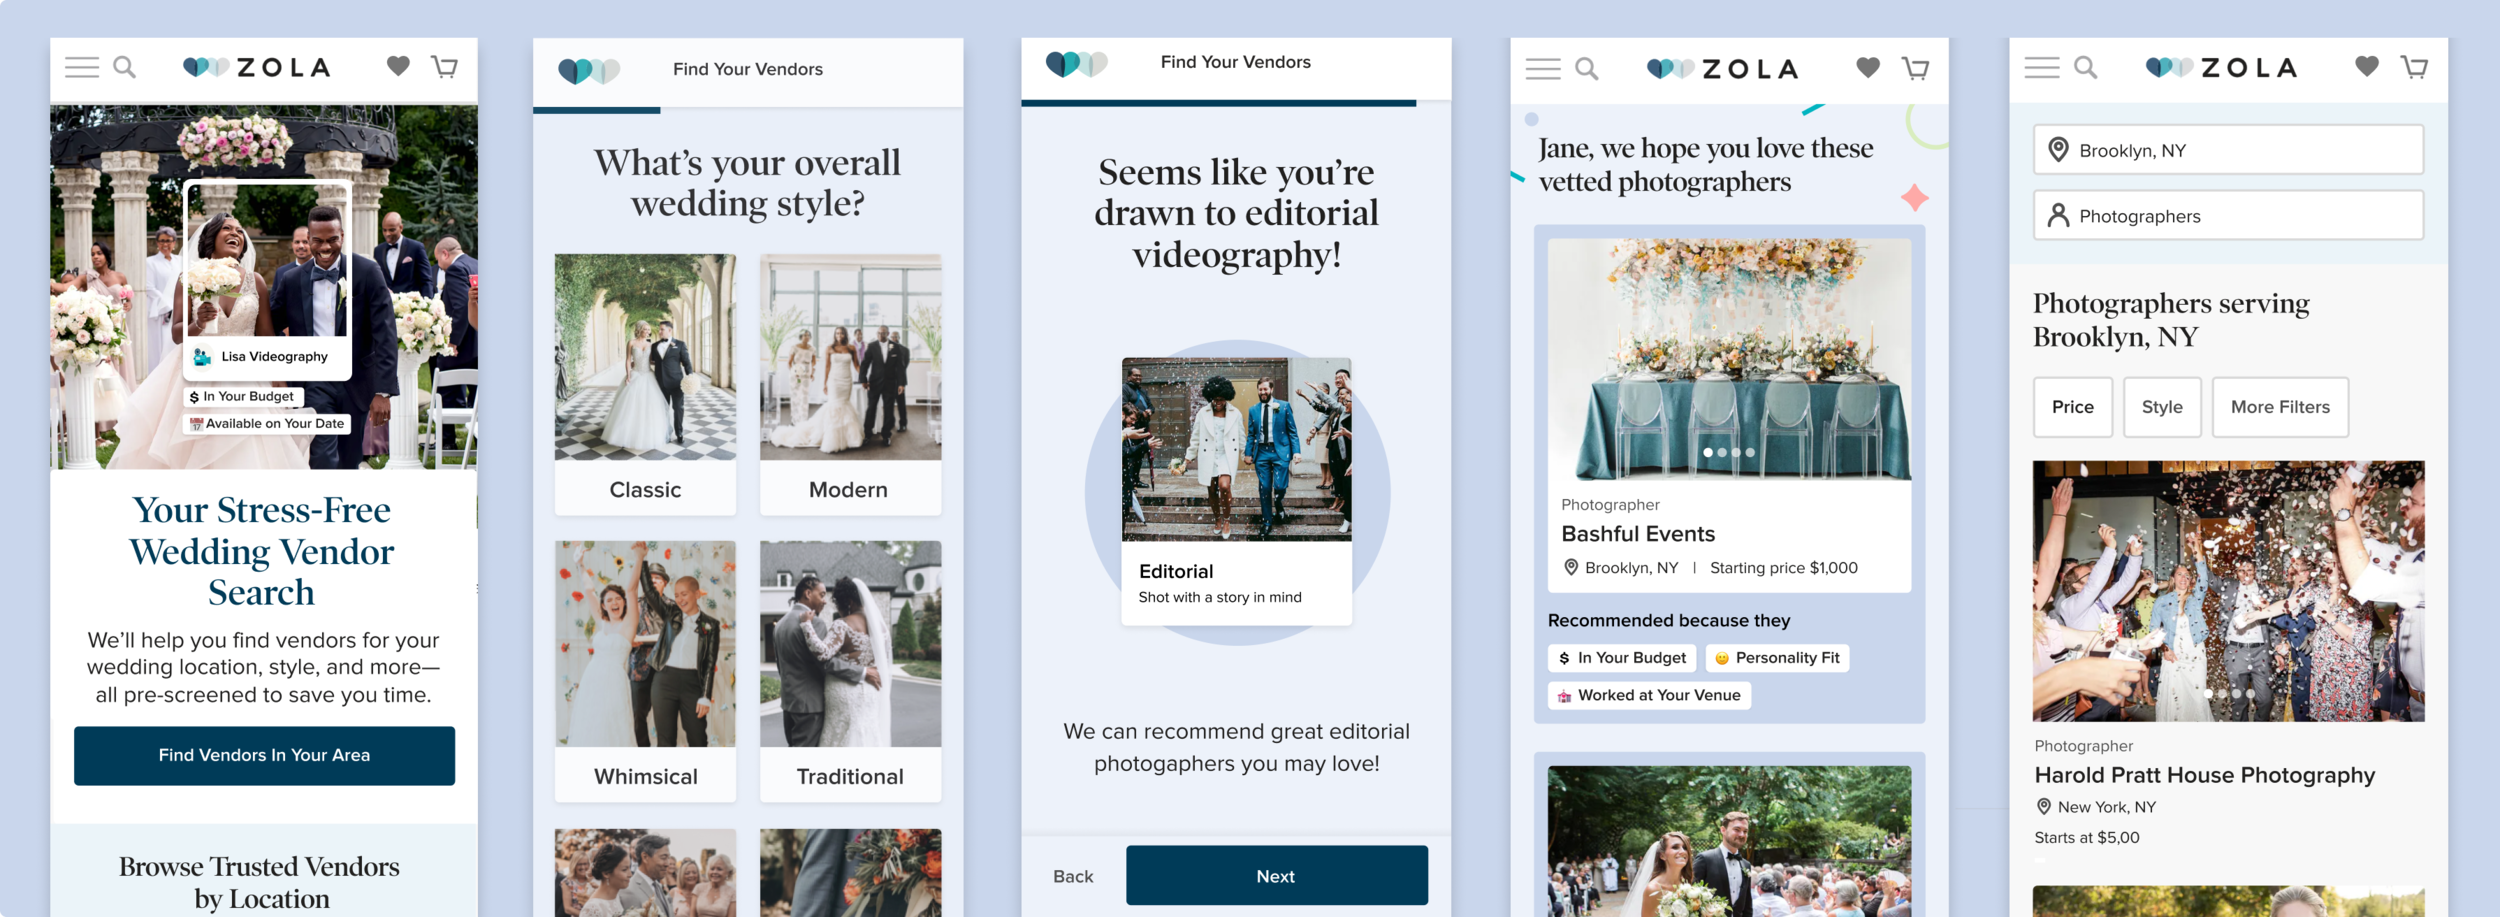Open More Filters
This screenshot has height=917, width=2500.
coord(2280,407)
